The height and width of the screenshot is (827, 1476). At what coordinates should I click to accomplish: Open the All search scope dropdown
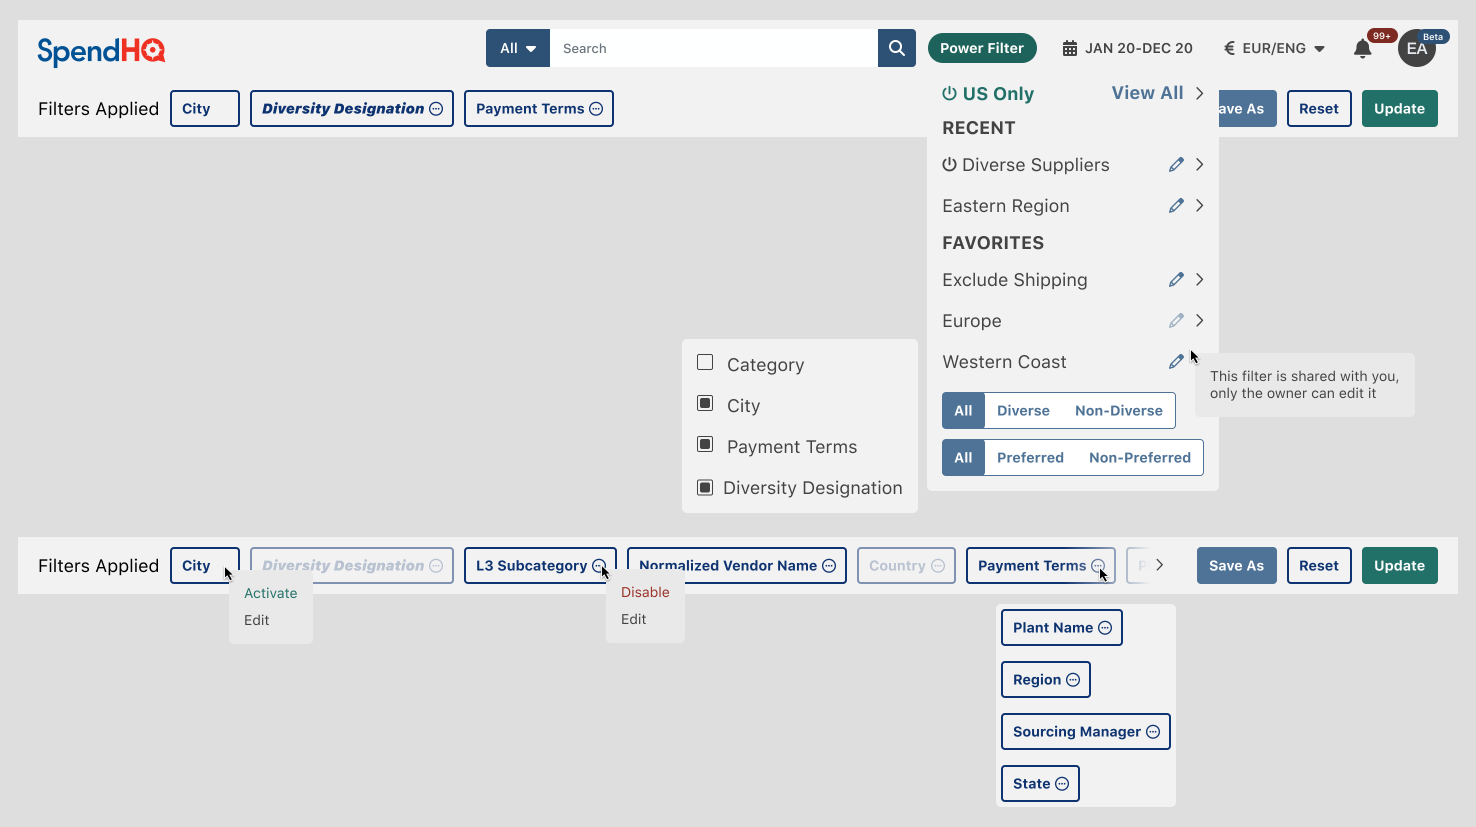click(x=518, y=48)
